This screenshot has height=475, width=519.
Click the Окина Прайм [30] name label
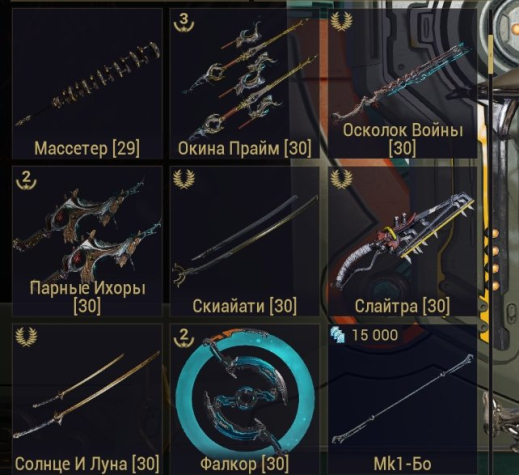(x=244, y=148)
